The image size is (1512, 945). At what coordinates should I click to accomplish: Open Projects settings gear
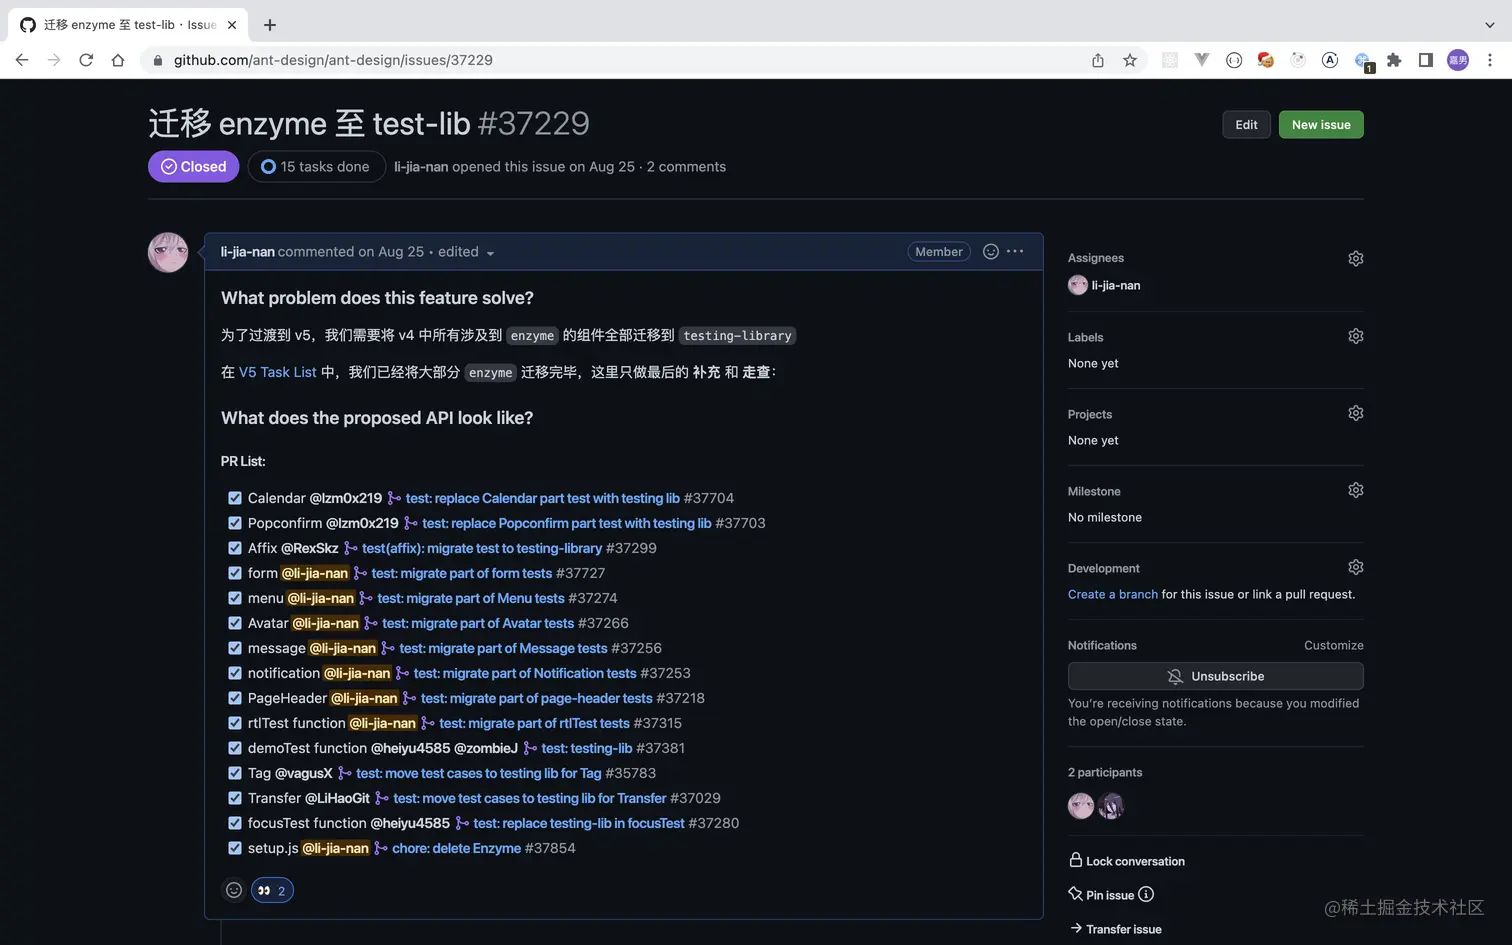1356,413
